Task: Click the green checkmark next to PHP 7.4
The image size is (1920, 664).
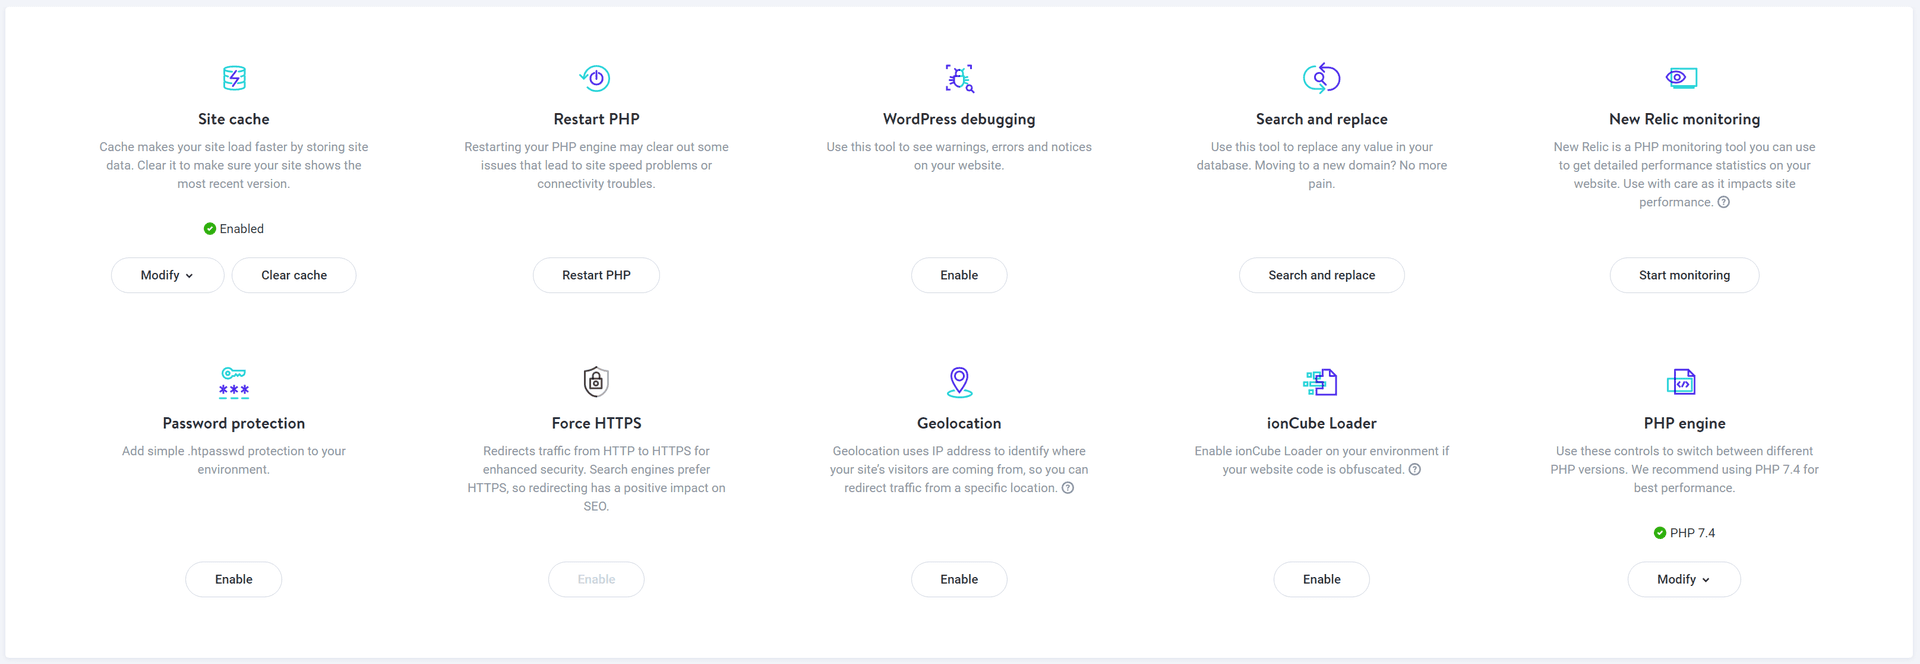Action: click(1659, 532)
